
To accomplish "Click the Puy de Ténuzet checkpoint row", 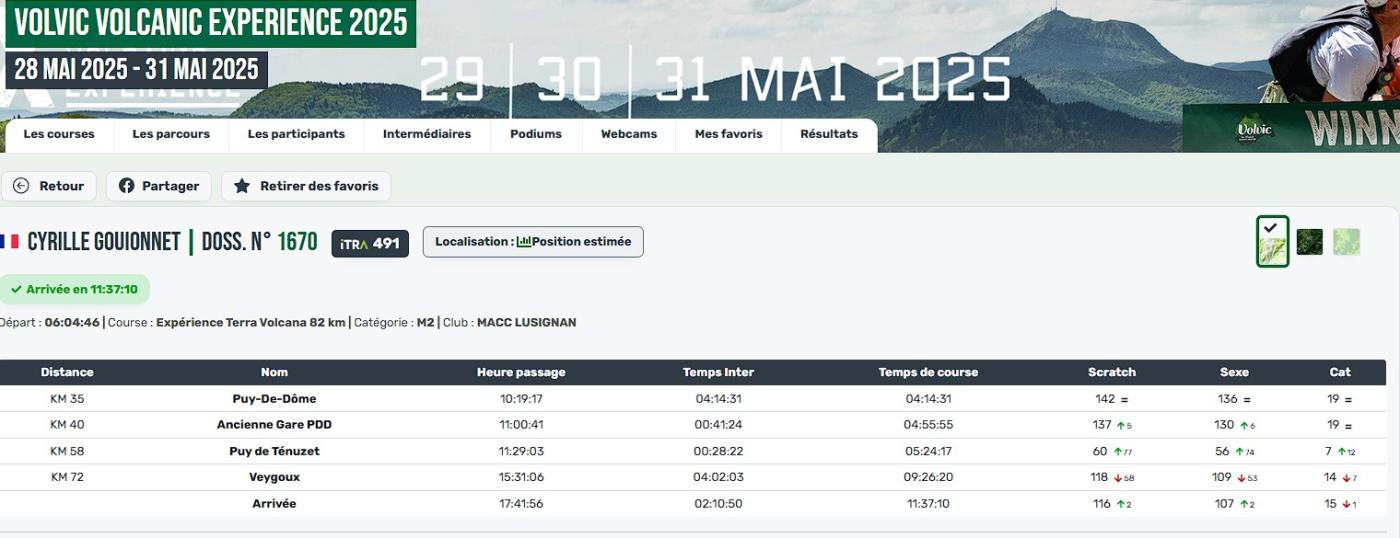I will point(274,451).
